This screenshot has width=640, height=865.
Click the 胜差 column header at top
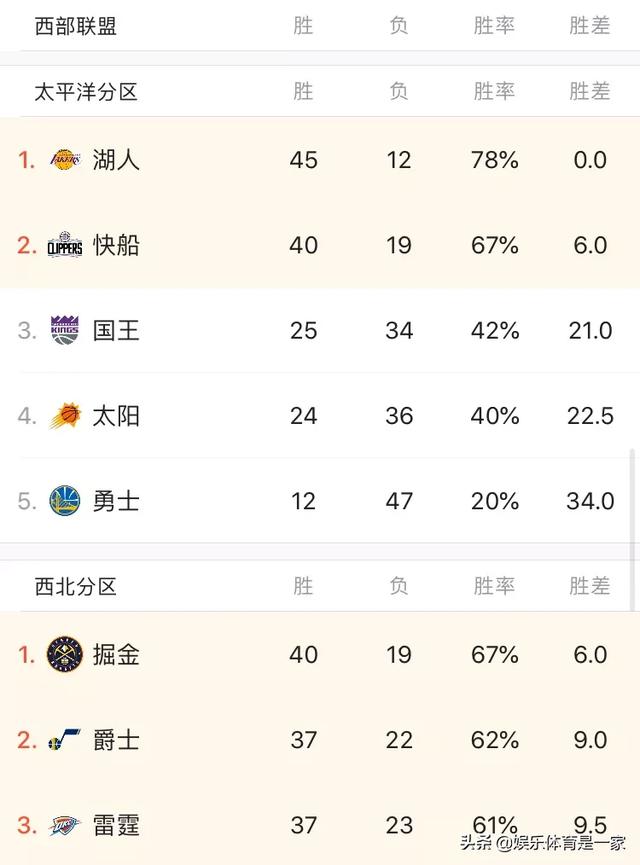(590, 26)
